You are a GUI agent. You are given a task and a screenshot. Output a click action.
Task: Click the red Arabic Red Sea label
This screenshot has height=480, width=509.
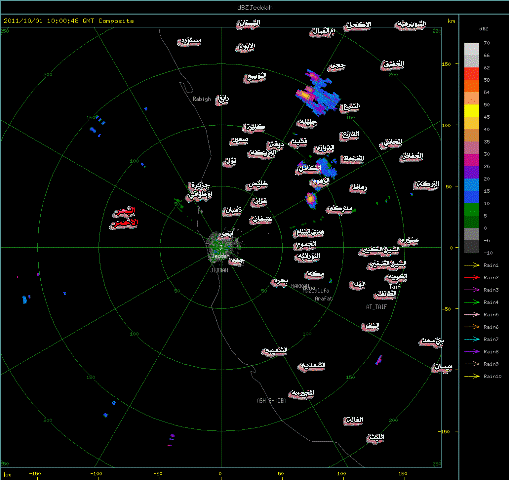(x=124, y=217)
